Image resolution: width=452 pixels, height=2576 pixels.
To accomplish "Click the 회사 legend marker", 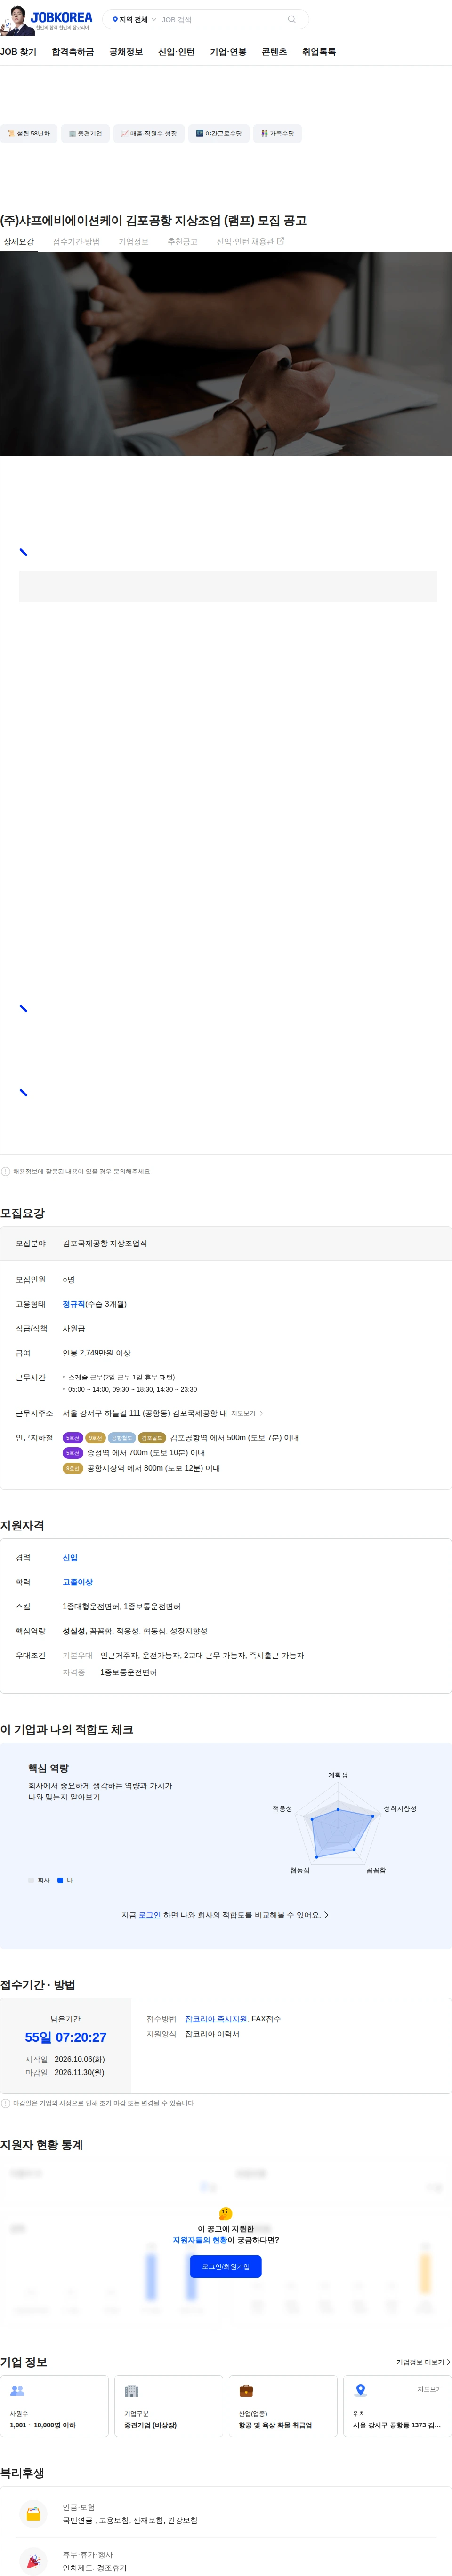I will coord(31,1880).
